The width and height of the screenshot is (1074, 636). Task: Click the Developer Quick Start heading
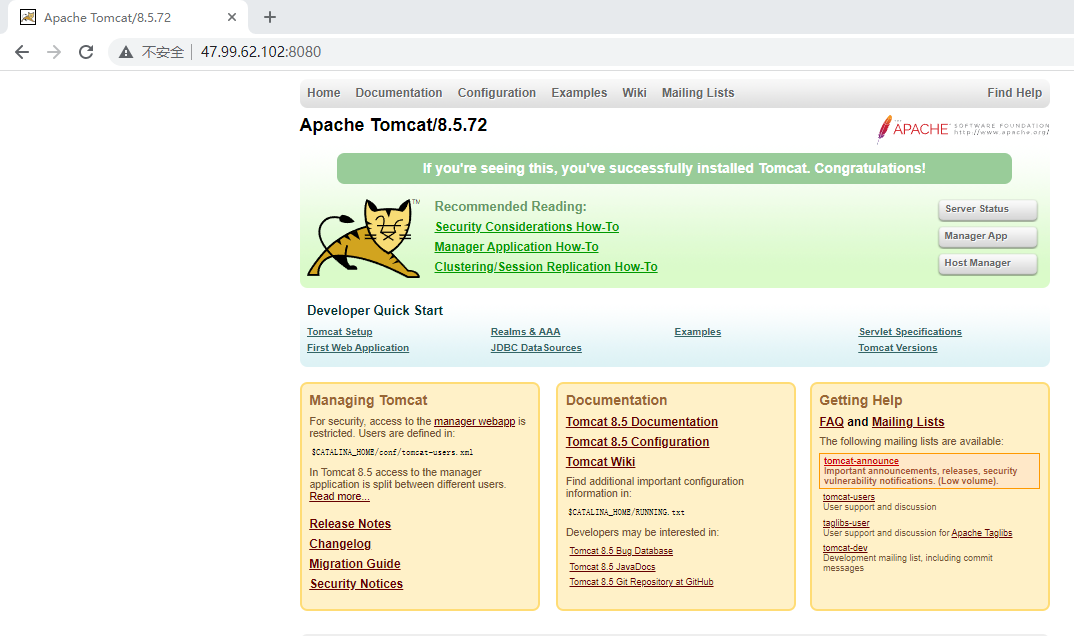(x=375, y=310)
